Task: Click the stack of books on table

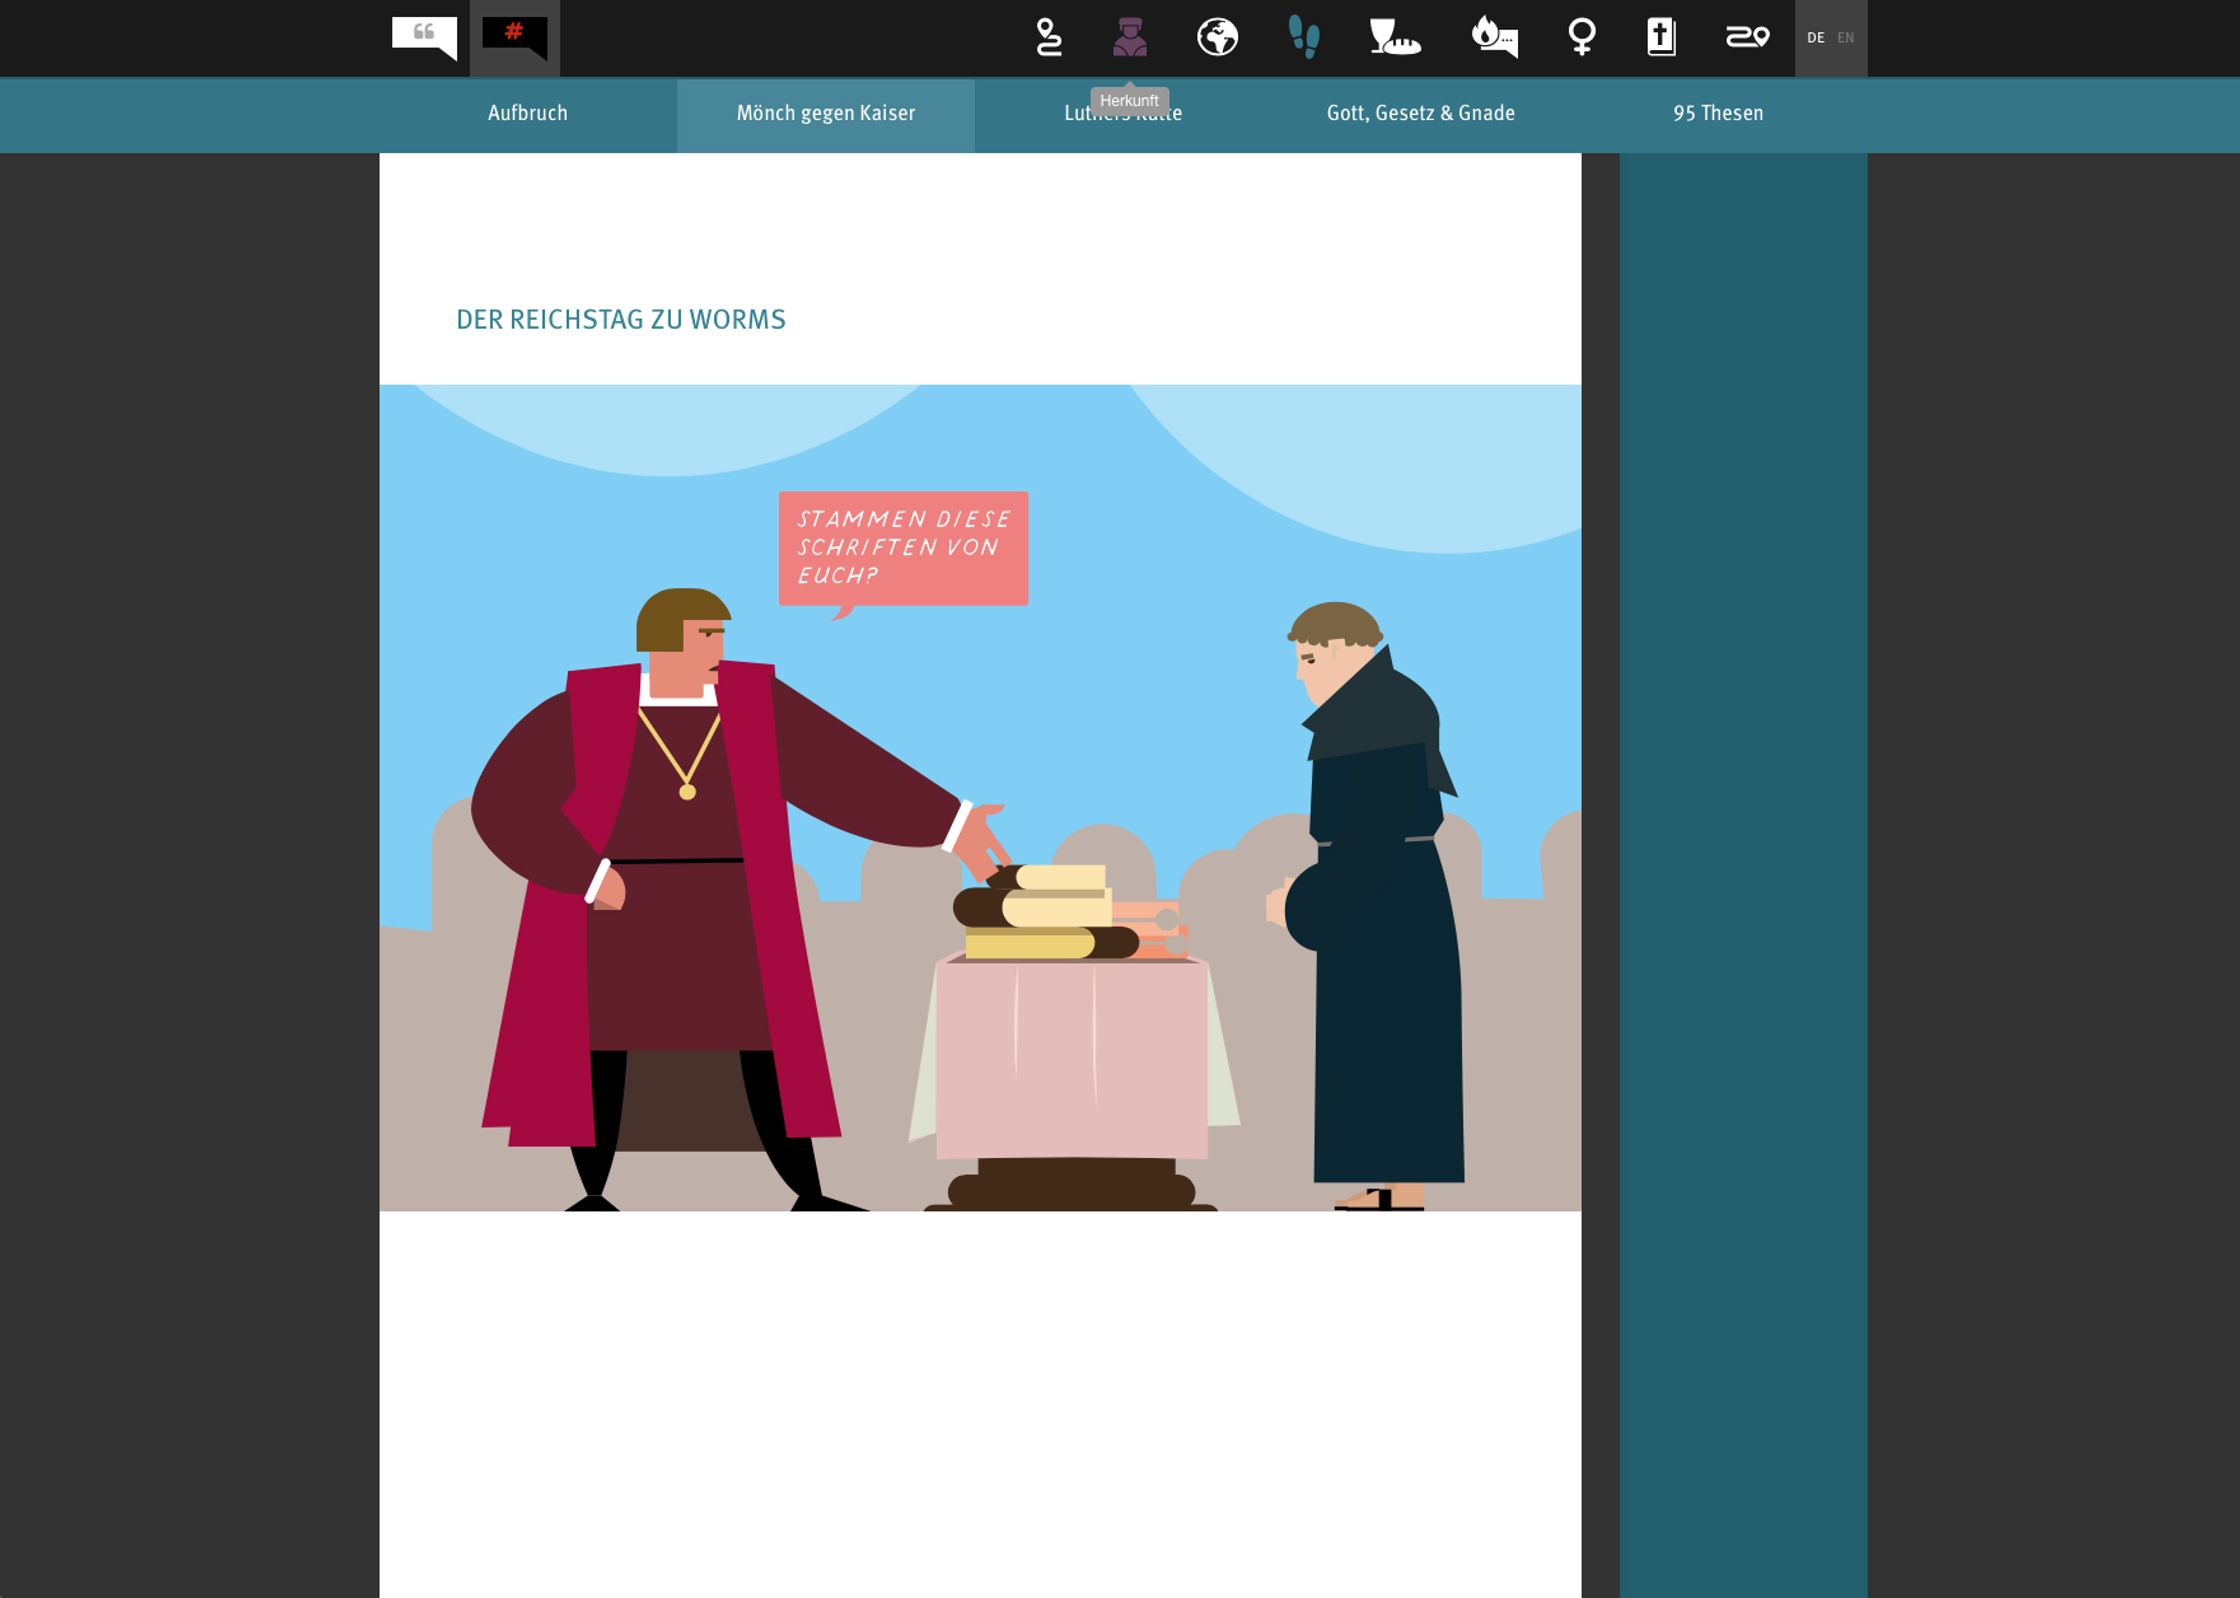Action: [x=1050, y=912]
